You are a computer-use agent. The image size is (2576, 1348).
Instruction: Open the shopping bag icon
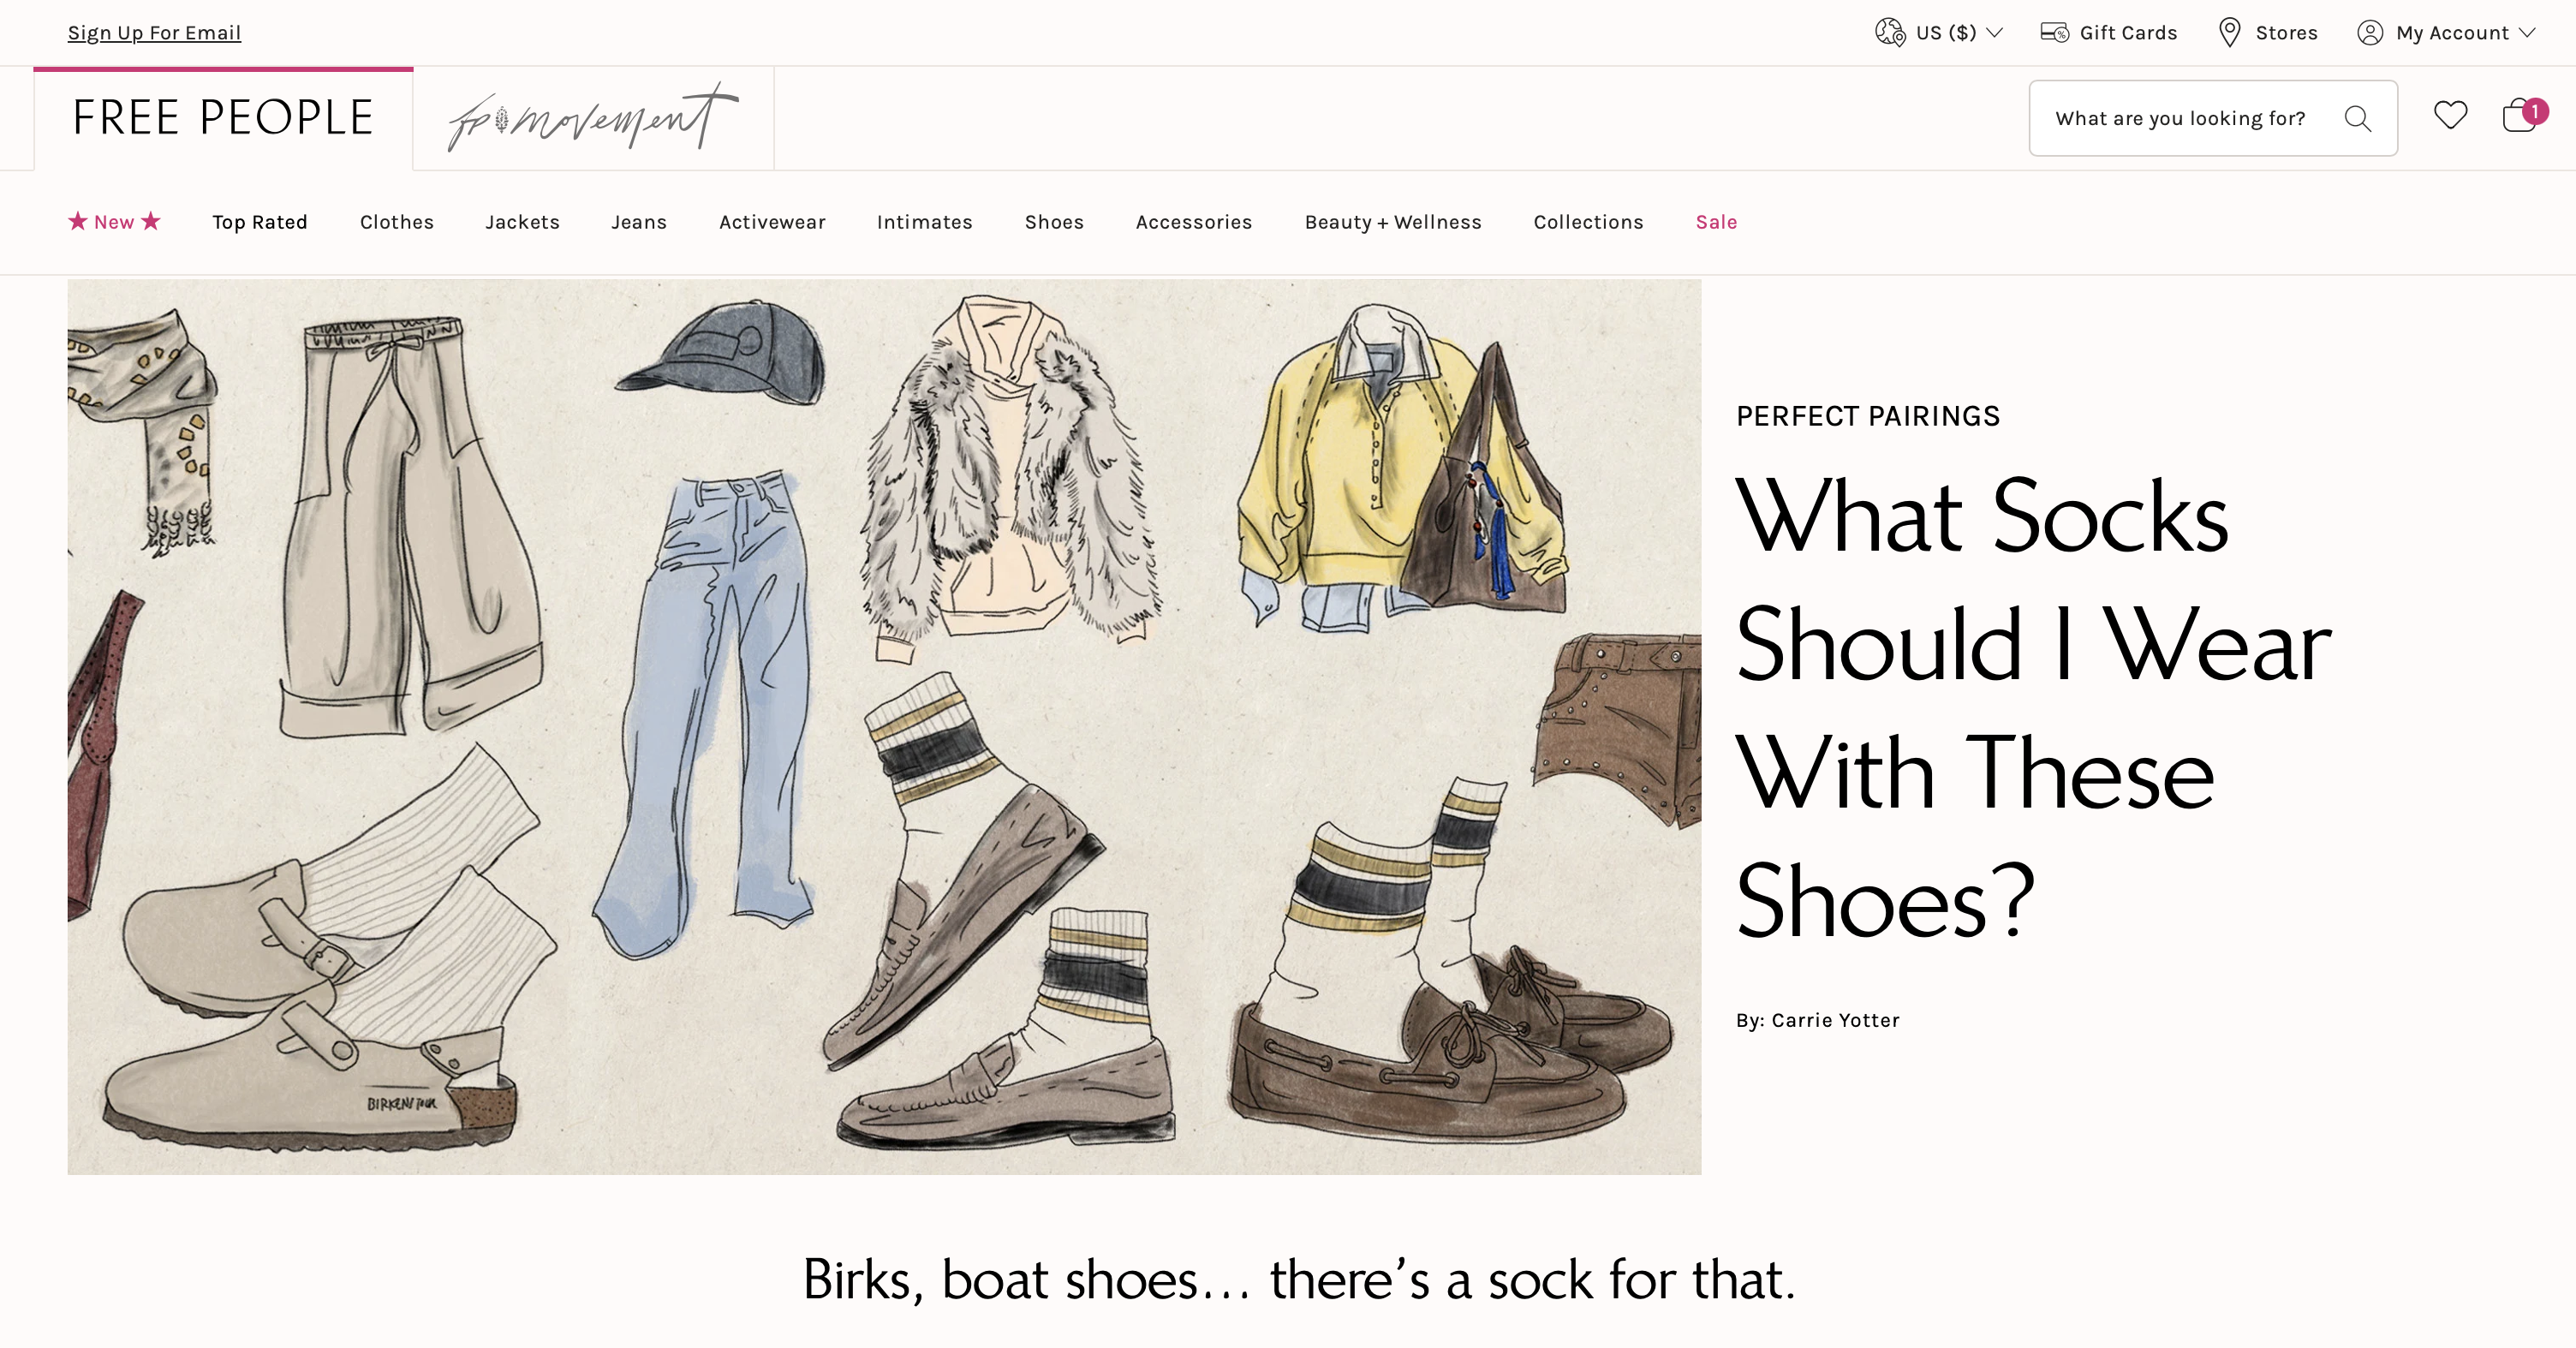pos(2518,117)
